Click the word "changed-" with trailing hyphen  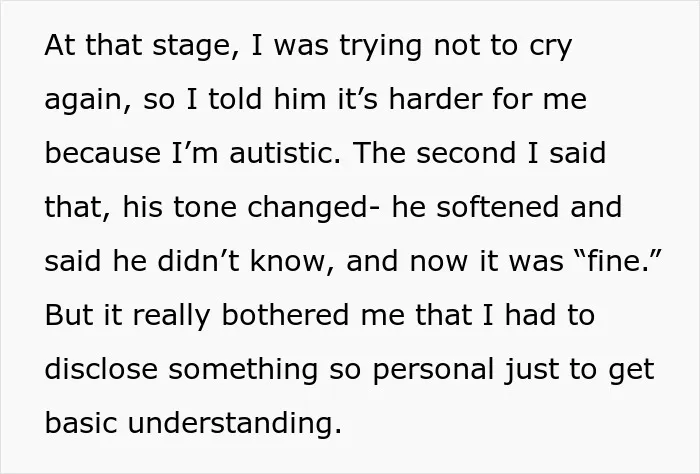click(x=314, y=208)
